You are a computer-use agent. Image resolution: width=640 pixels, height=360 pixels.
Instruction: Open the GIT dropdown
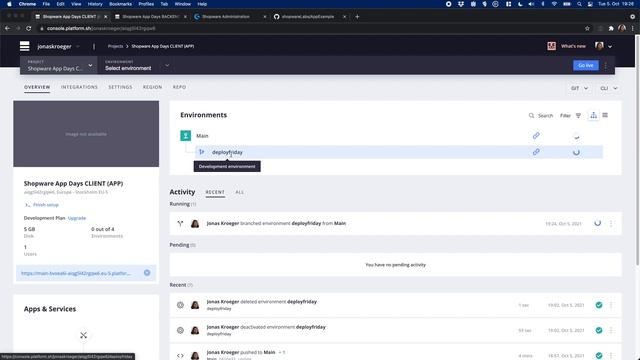tap(579, 88)
